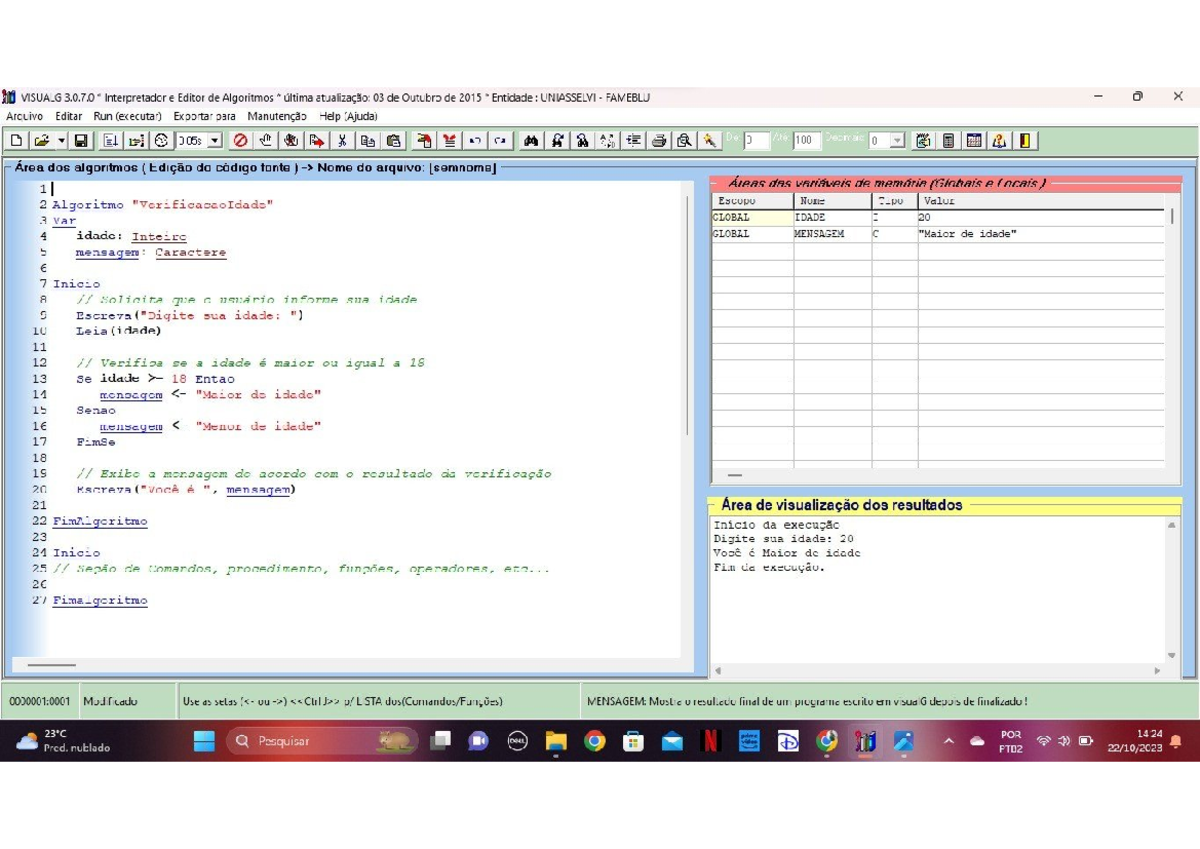Click the variables table vertical scrollbar
The width and height of the screenshot is (1200, 849).
point(1172,215)
